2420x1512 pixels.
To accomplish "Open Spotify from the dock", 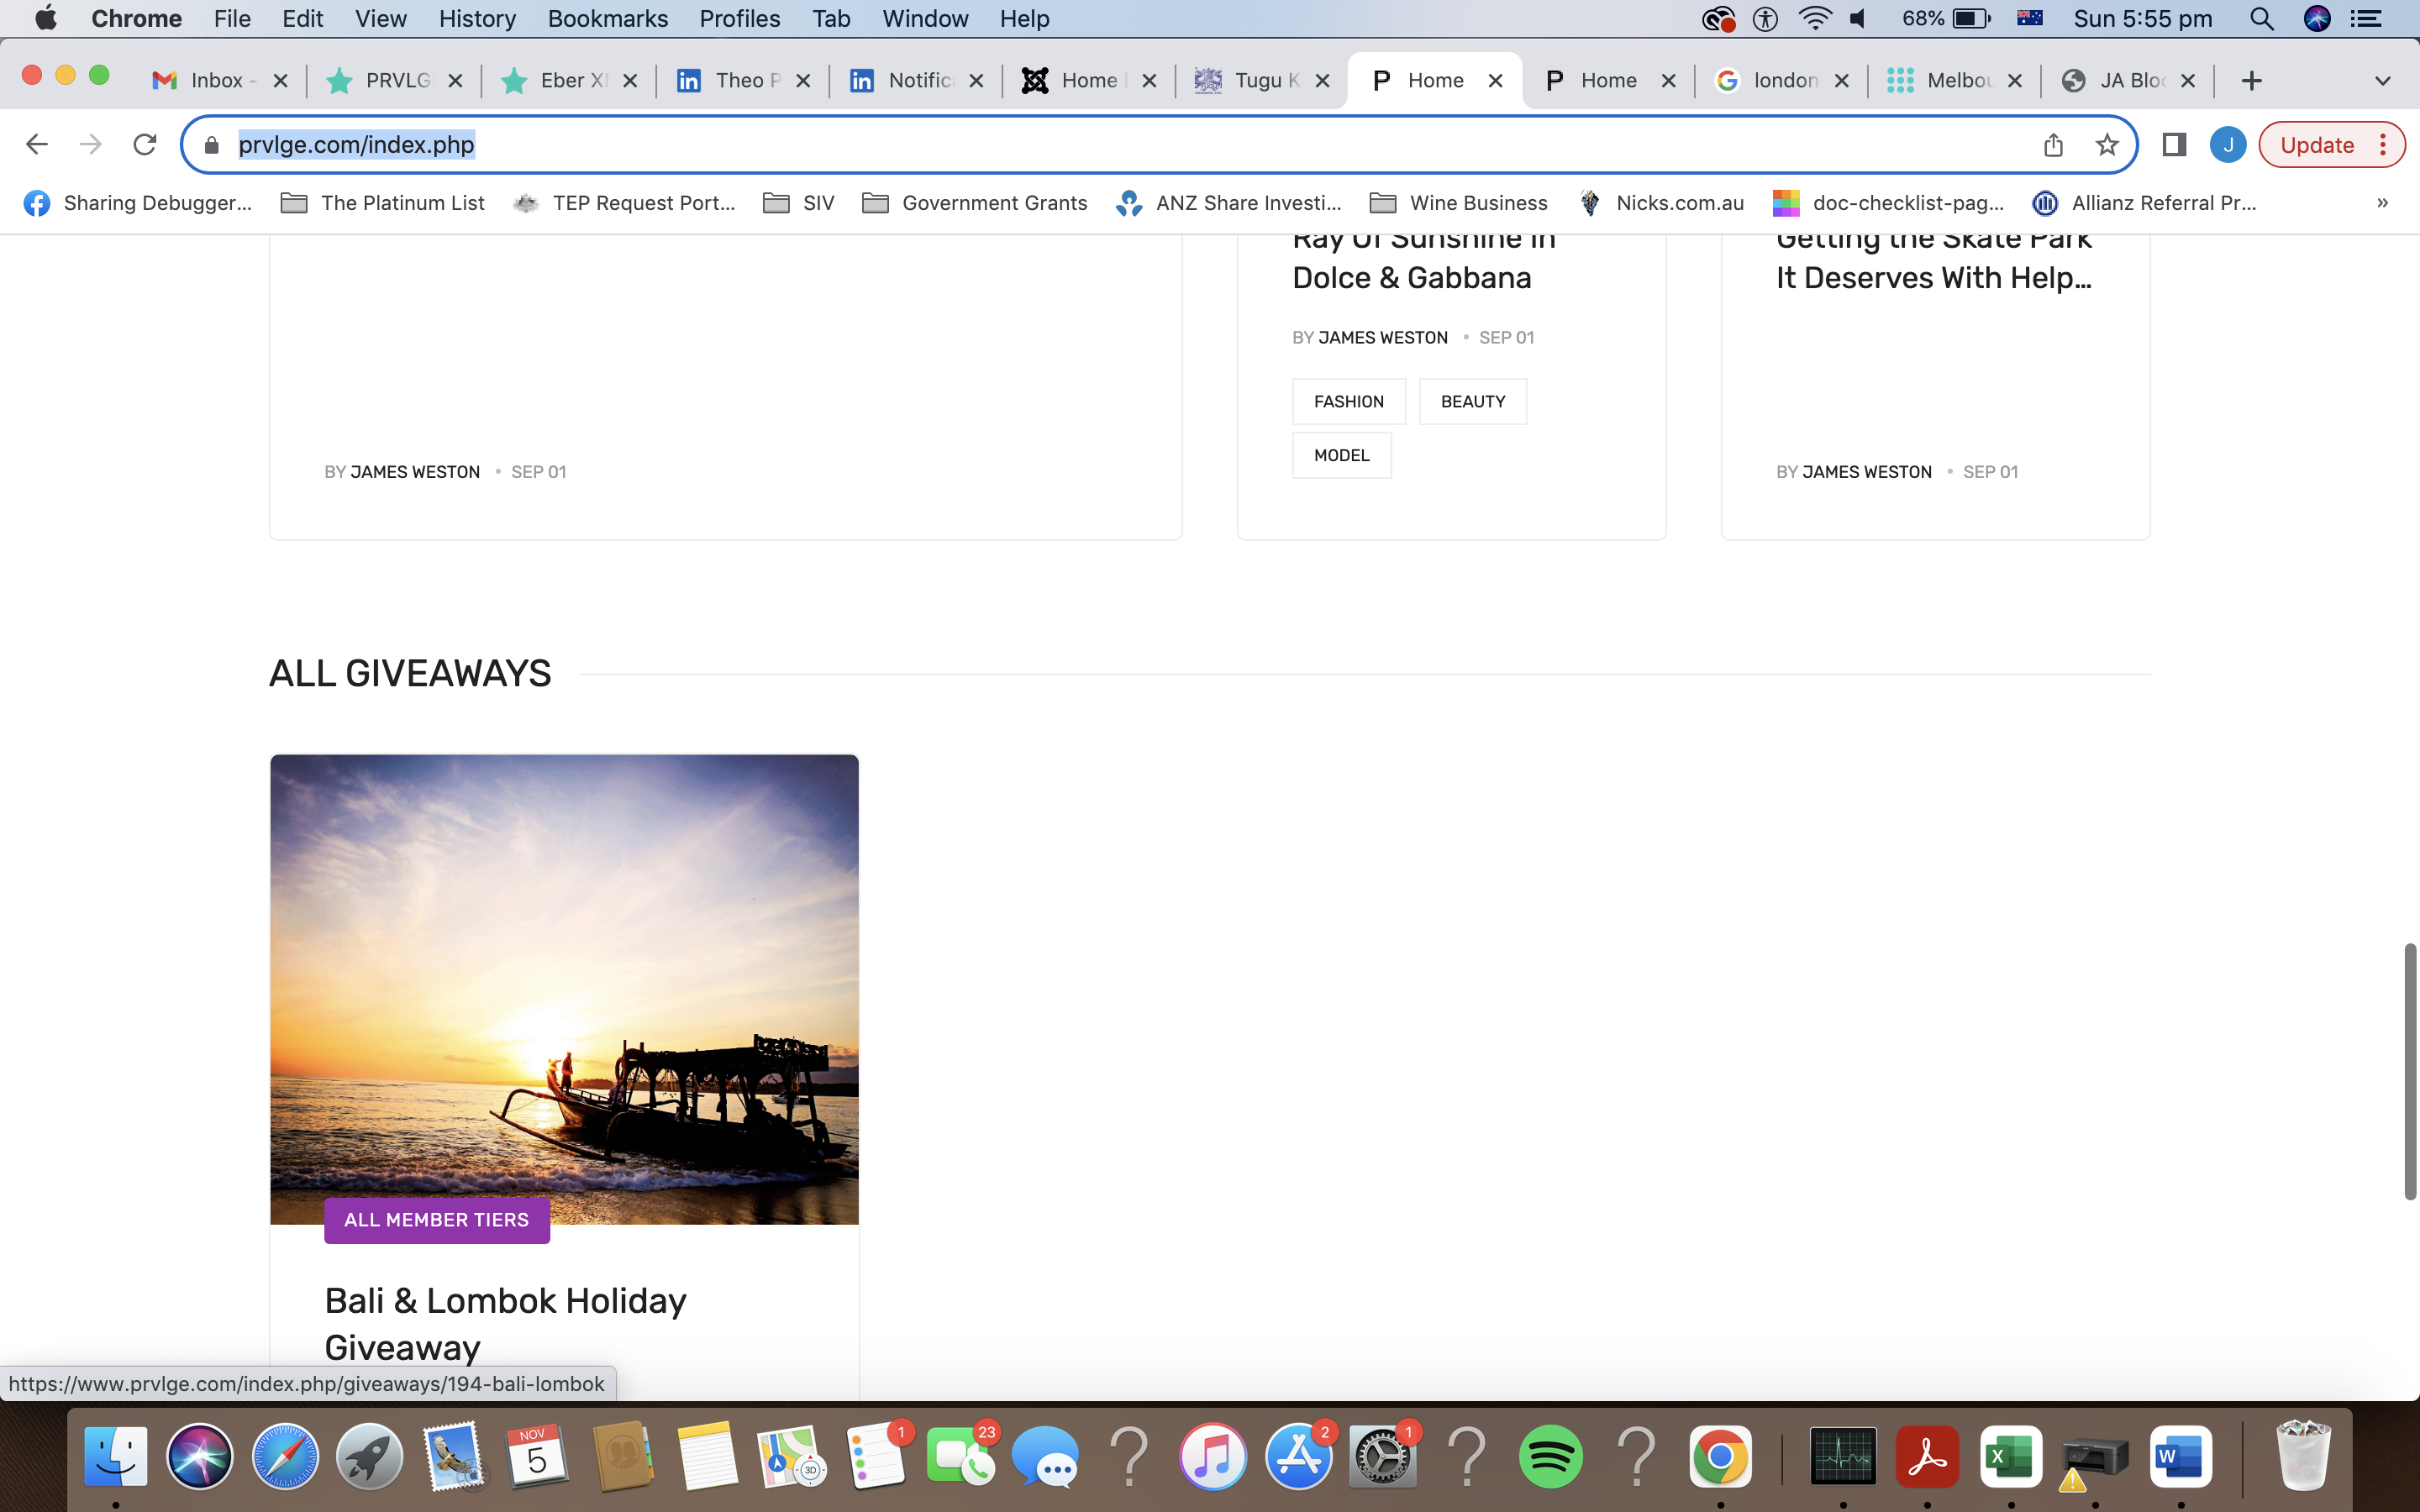I will pyautogui.click(x=1550, y=1457).
